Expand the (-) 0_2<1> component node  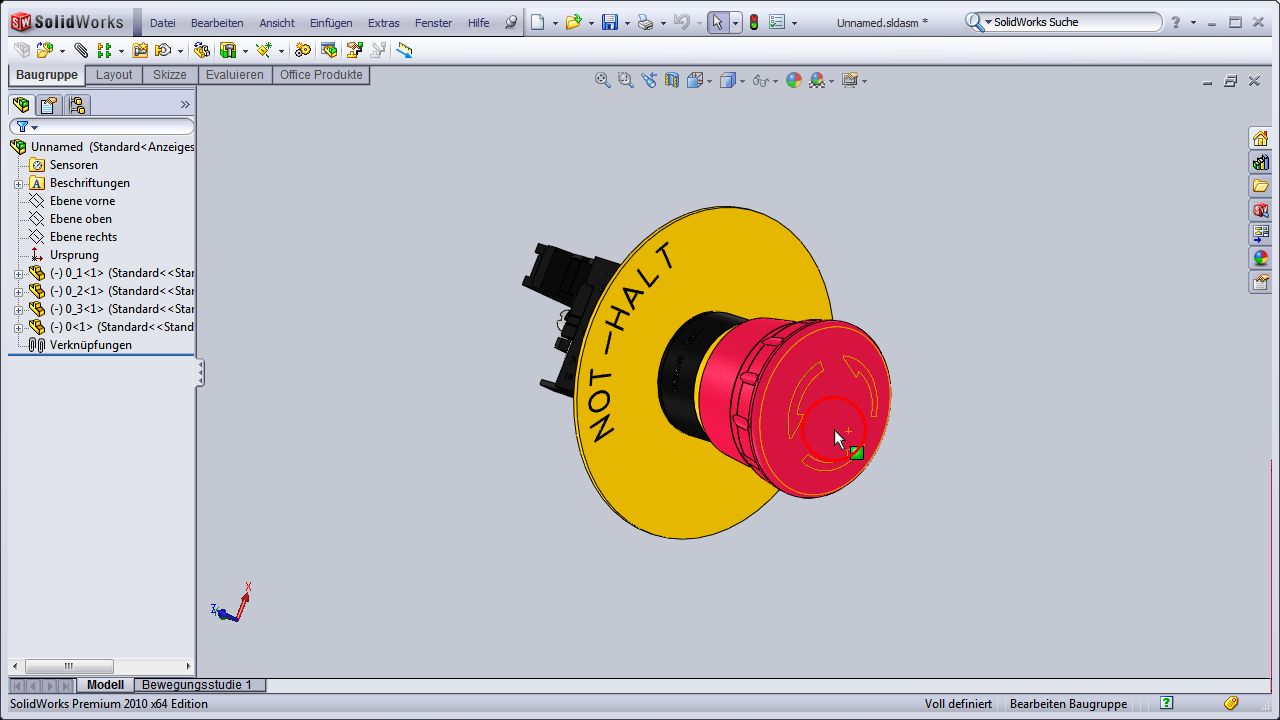(18, 291)
